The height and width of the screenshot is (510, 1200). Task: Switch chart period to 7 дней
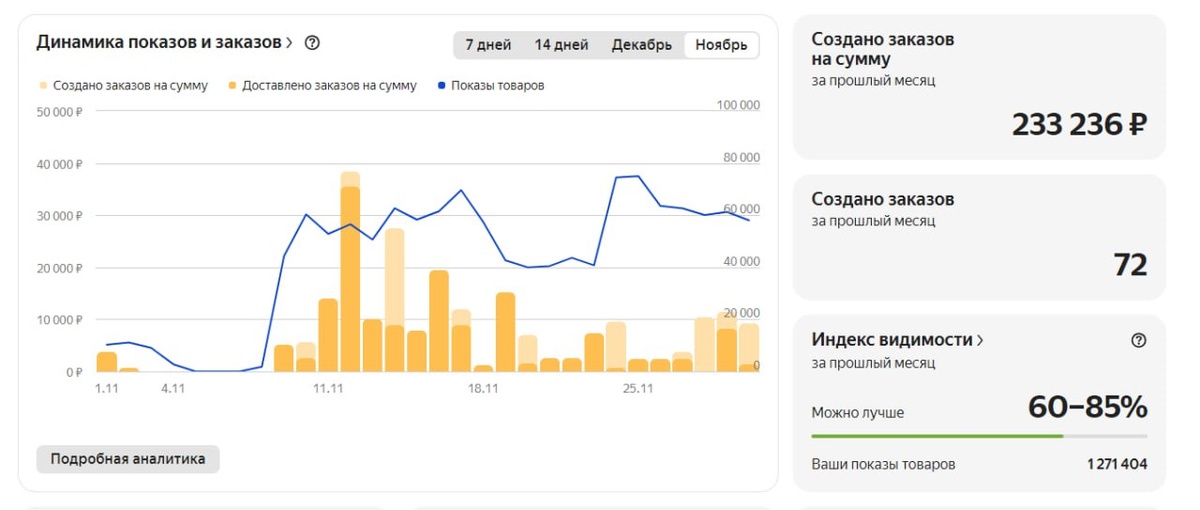coord(488,45)
